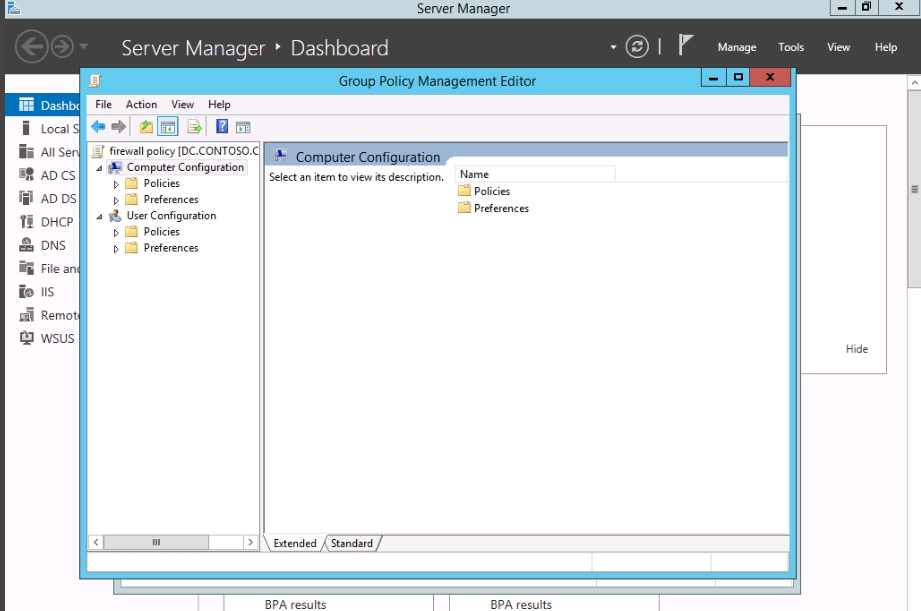Select AD CS in Server Manager sidebar

(x=47, y=175)
